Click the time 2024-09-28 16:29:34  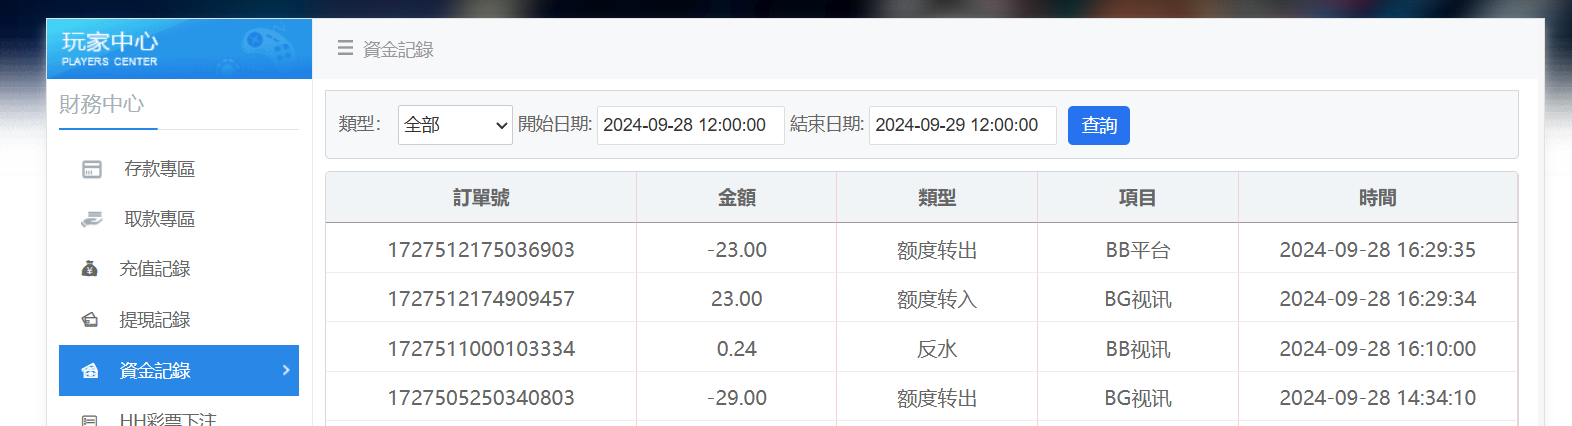tap(1378, 299)
